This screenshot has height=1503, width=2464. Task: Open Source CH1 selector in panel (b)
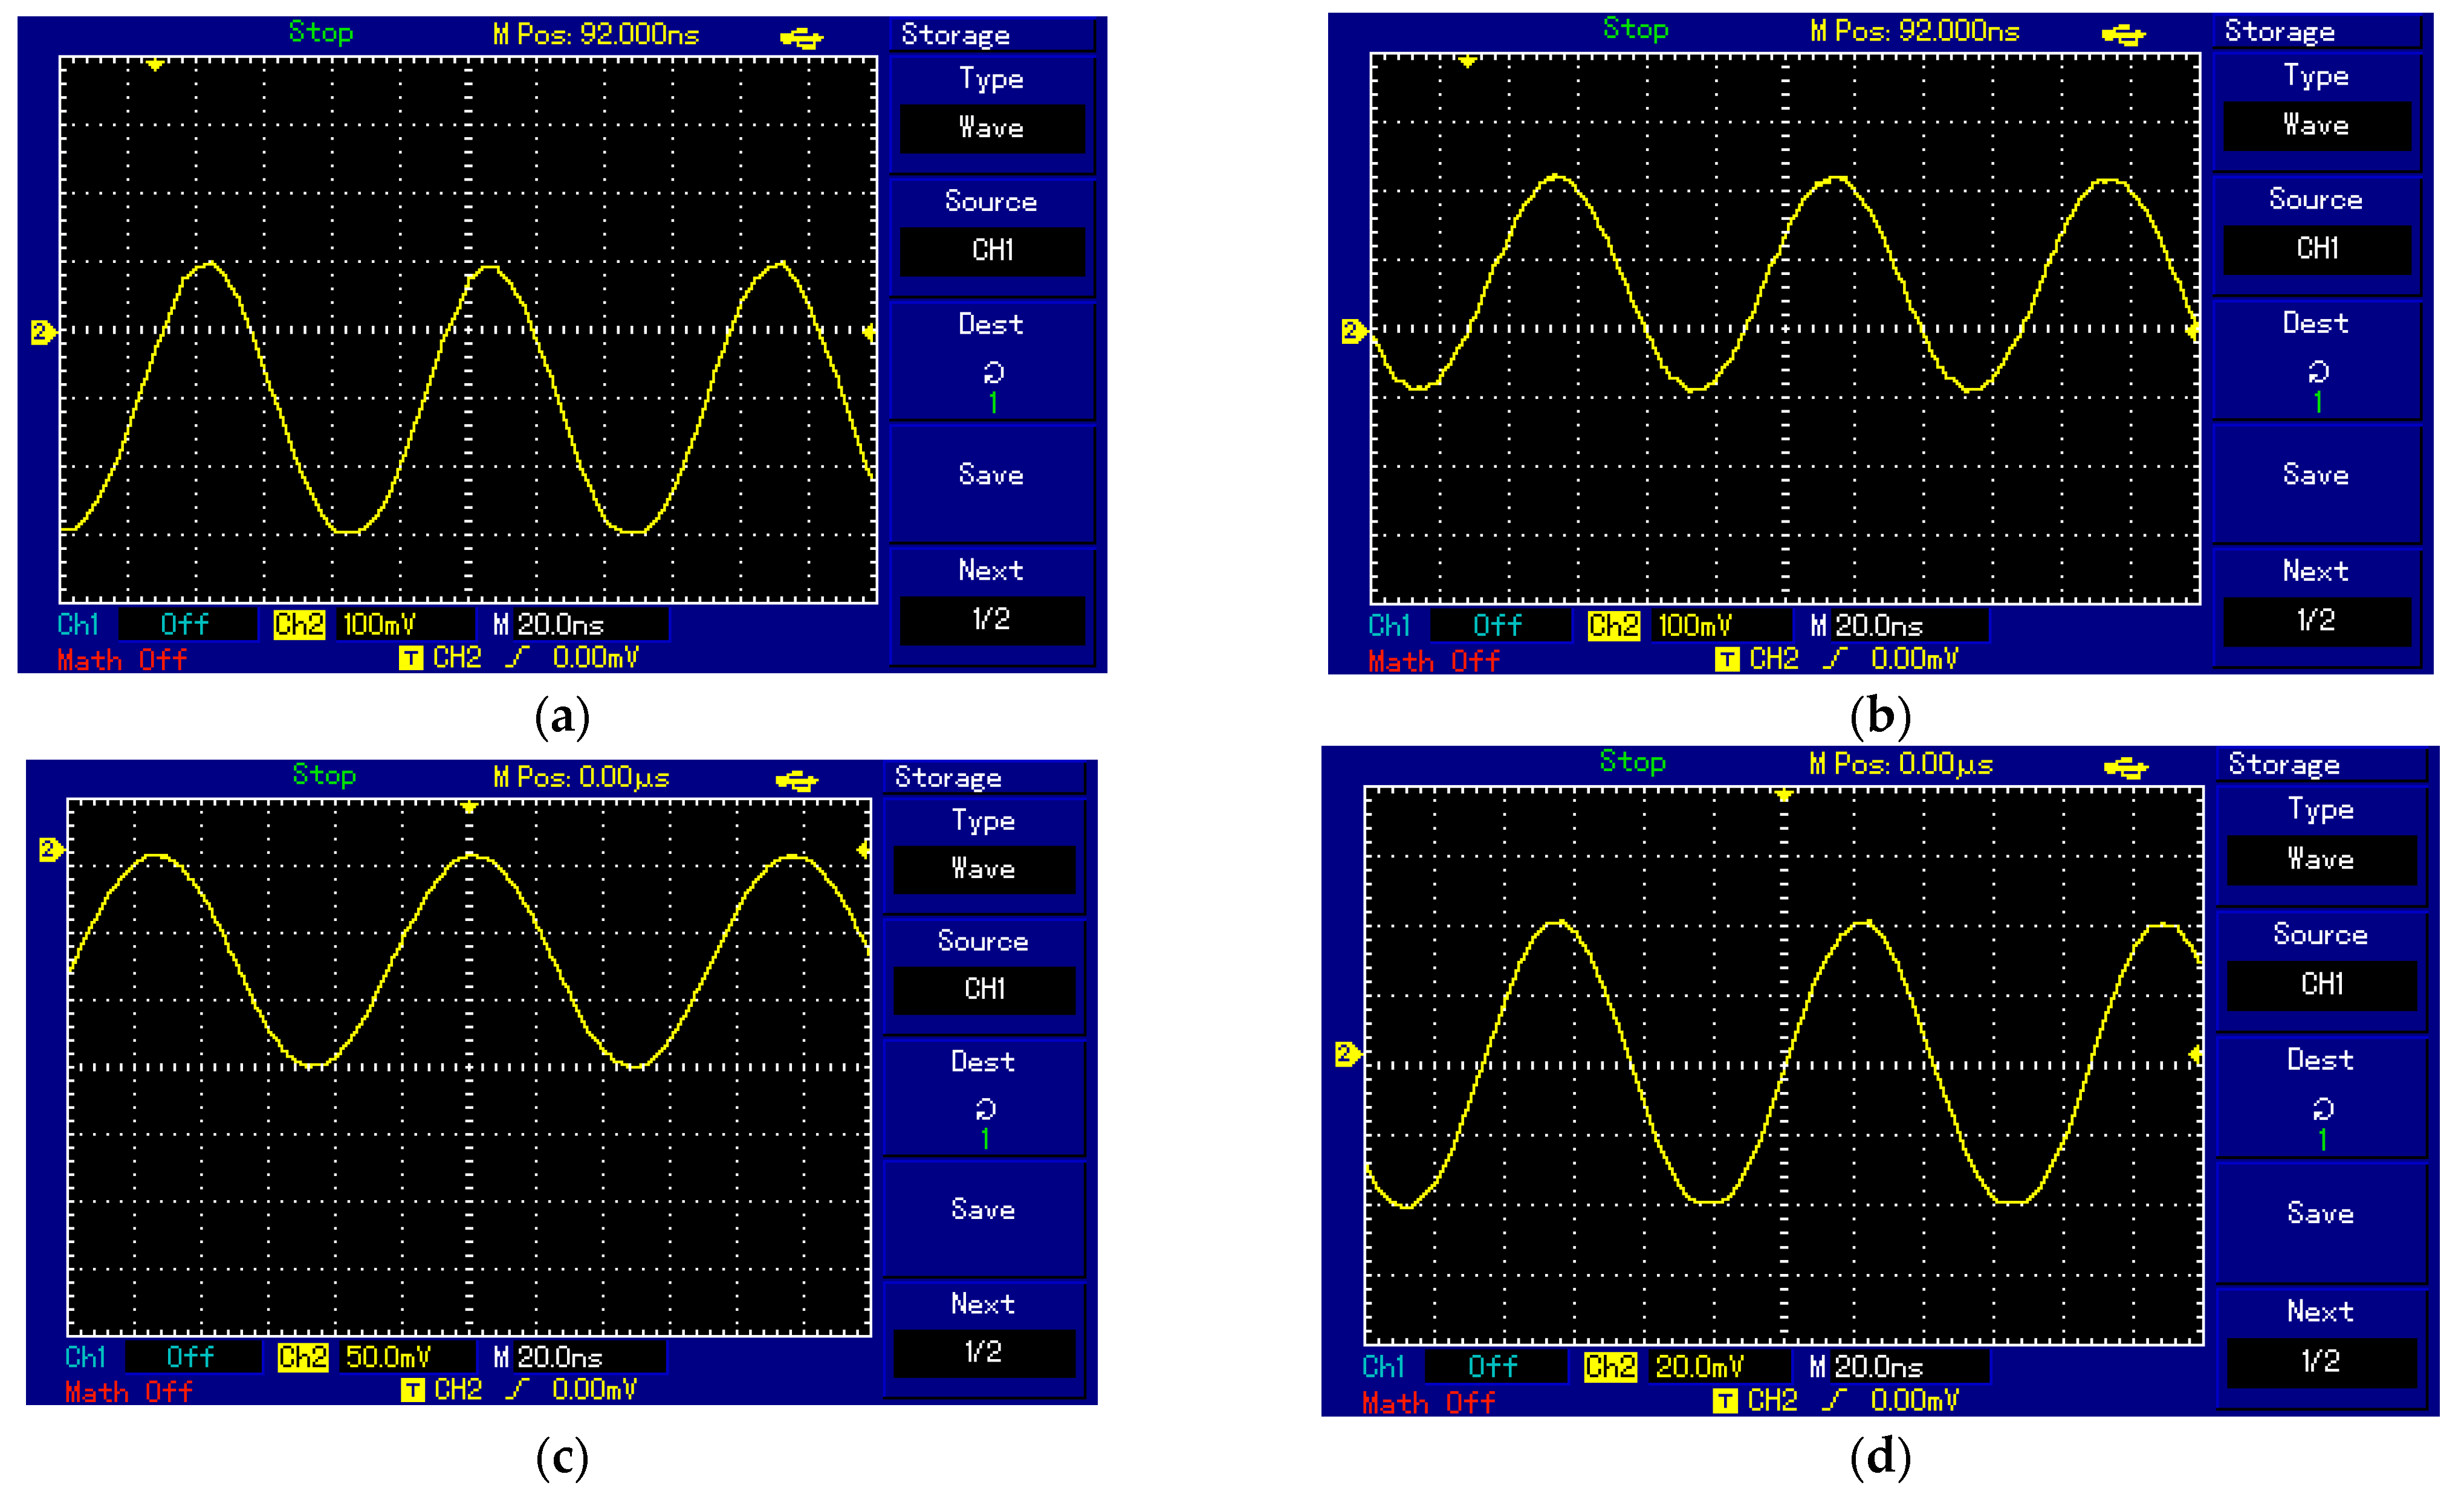[2317, 248]
